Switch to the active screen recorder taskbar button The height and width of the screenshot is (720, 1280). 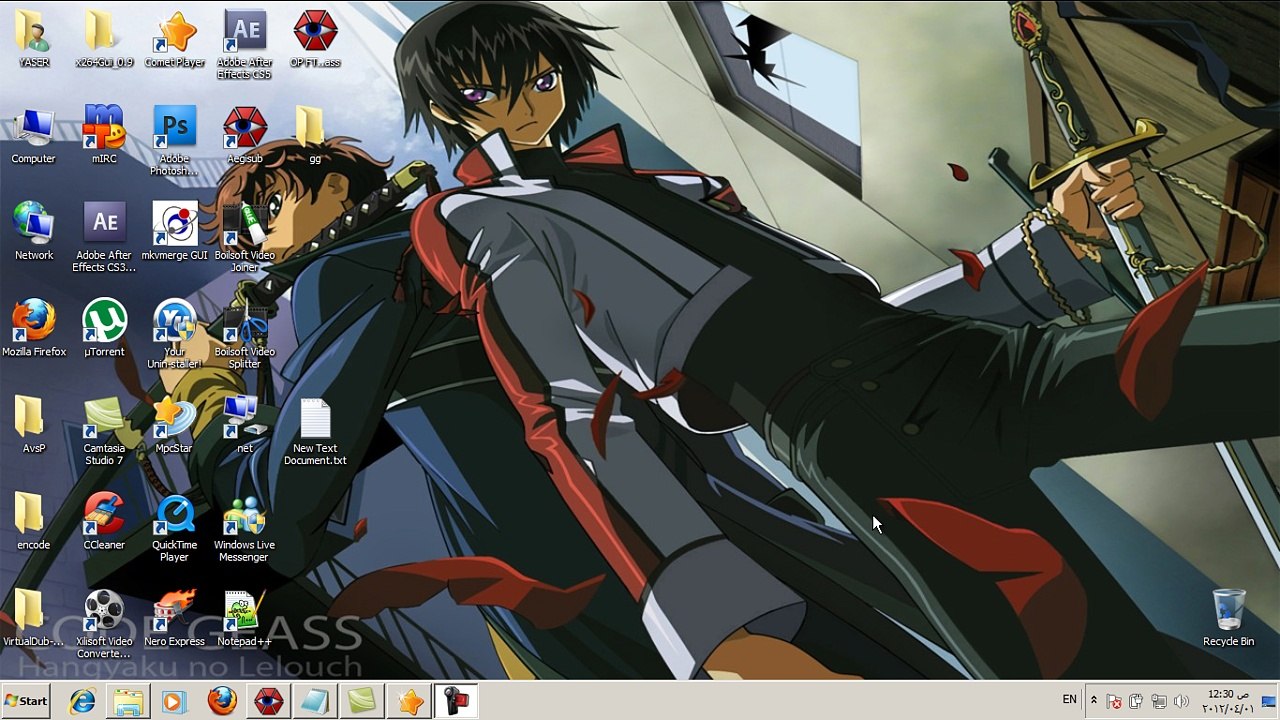[455, 701]
